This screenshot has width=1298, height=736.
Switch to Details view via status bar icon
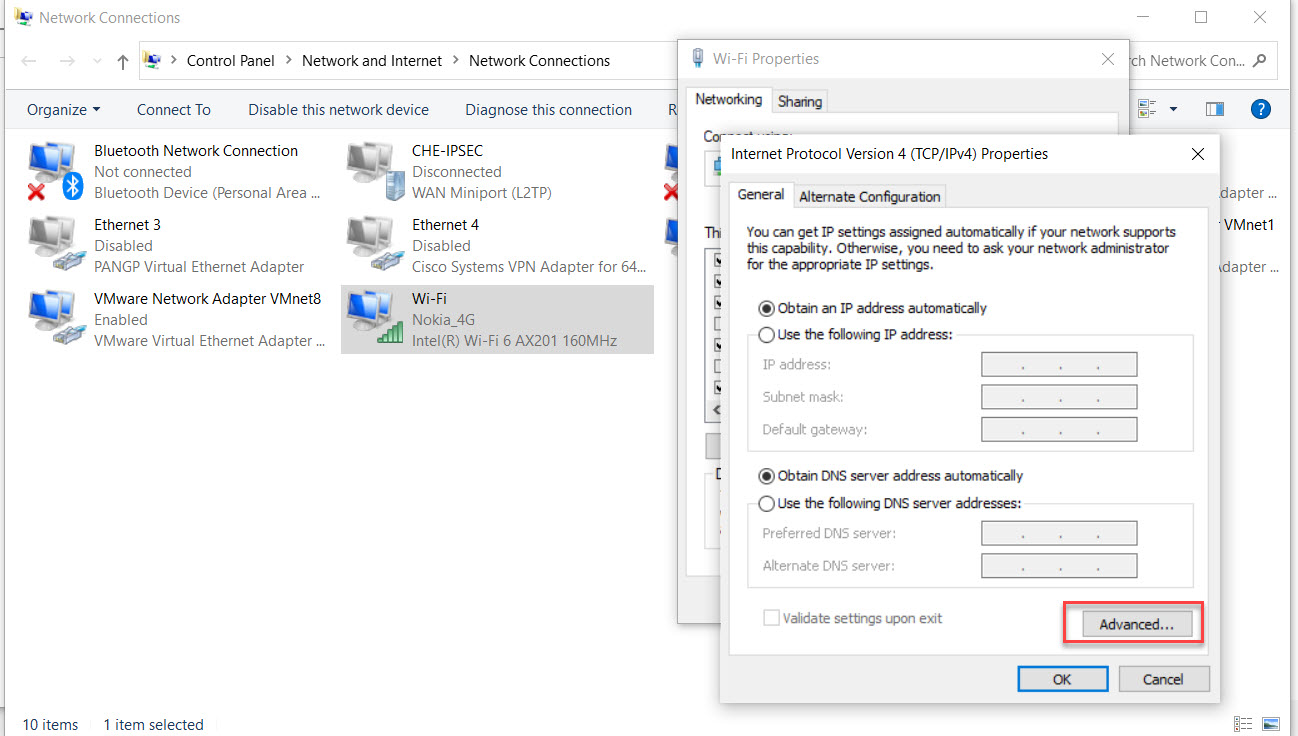point(1243,723)
